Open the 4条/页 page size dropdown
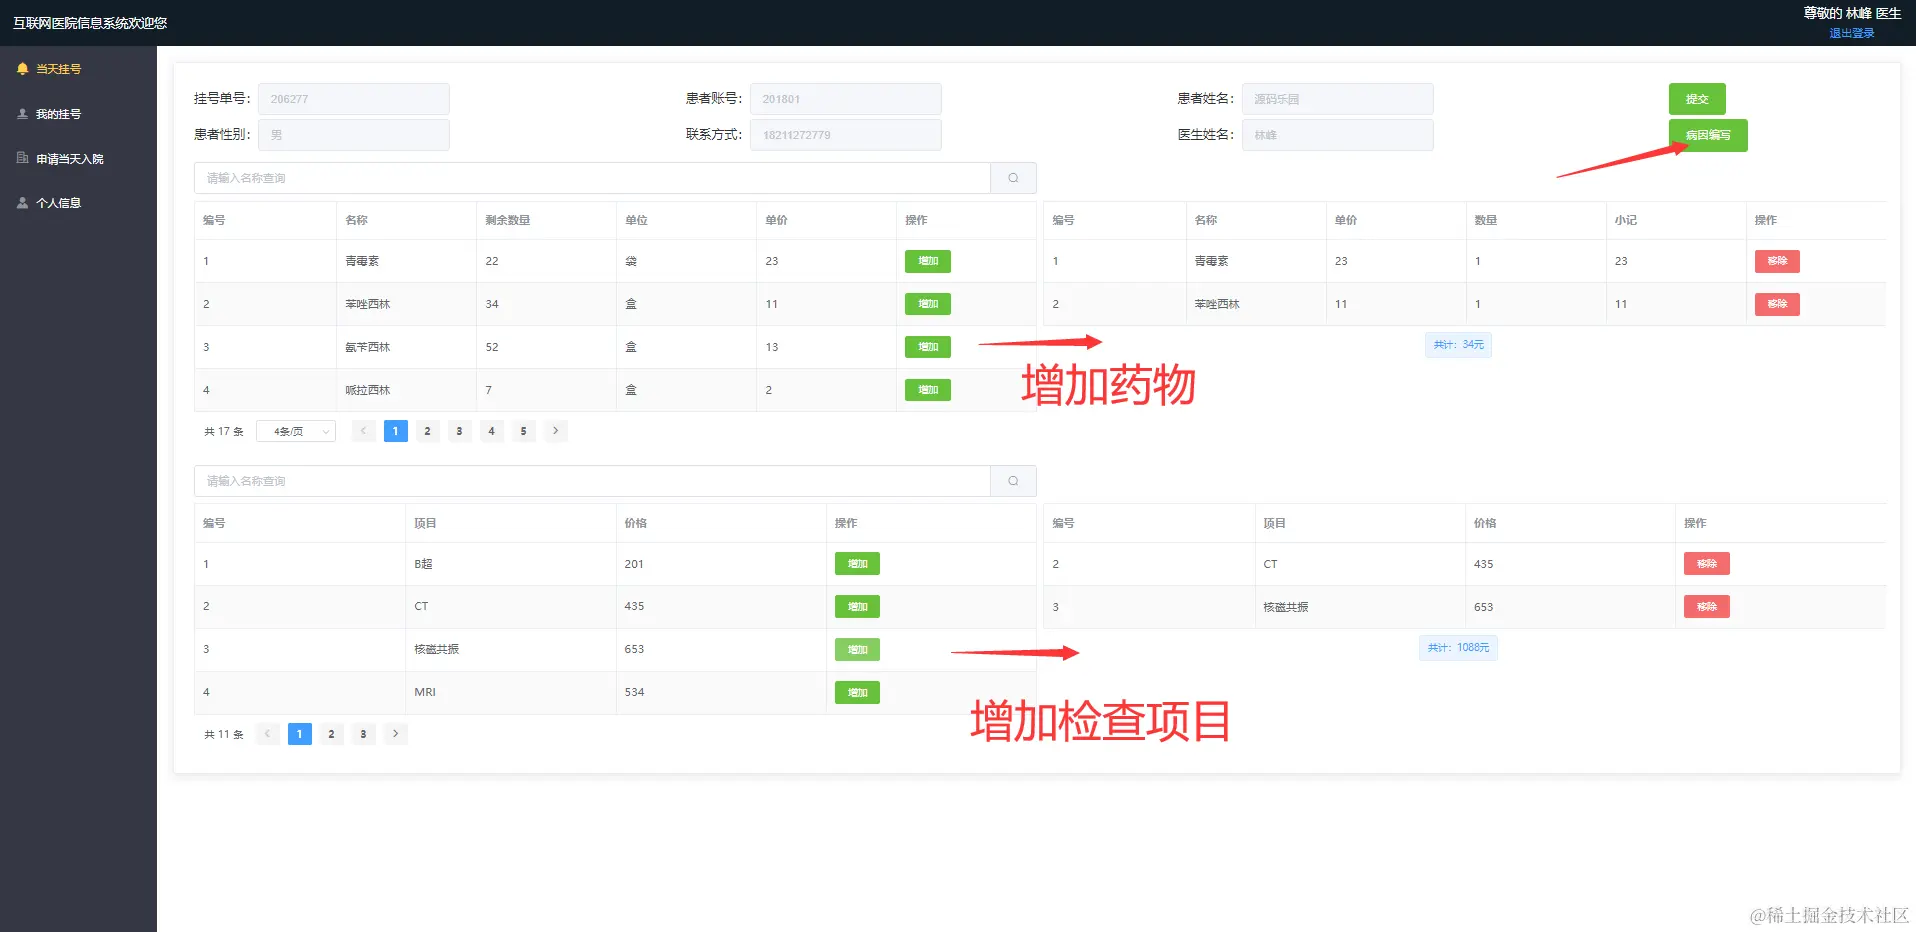This screenshot has width=1916, height=932. click(296, 431)
